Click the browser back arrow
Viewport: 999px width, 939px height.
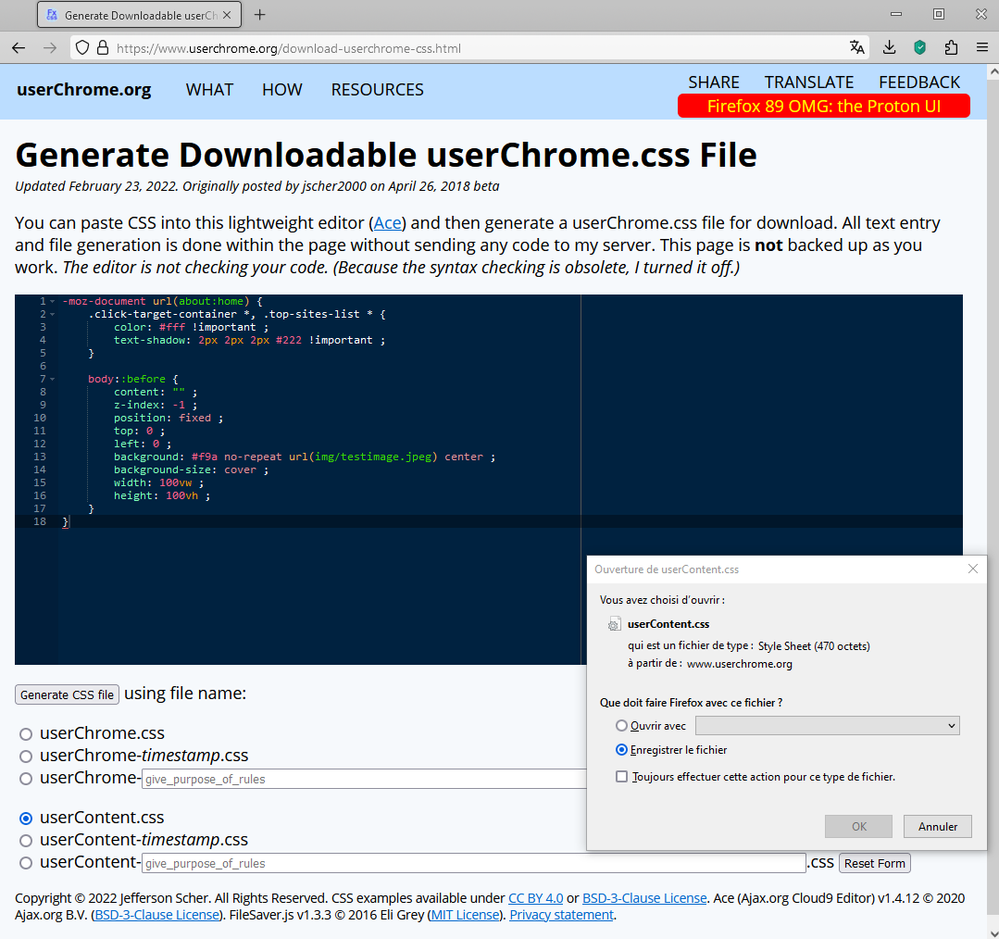pos(19,48)
